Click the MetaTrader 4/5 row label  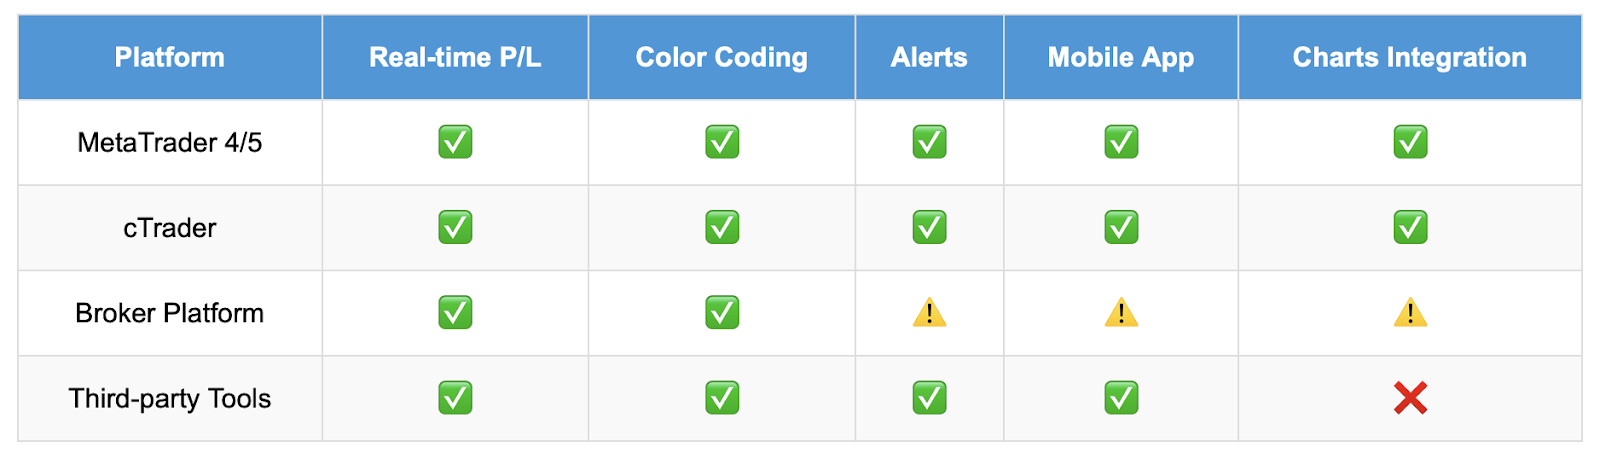click(170, 142)
